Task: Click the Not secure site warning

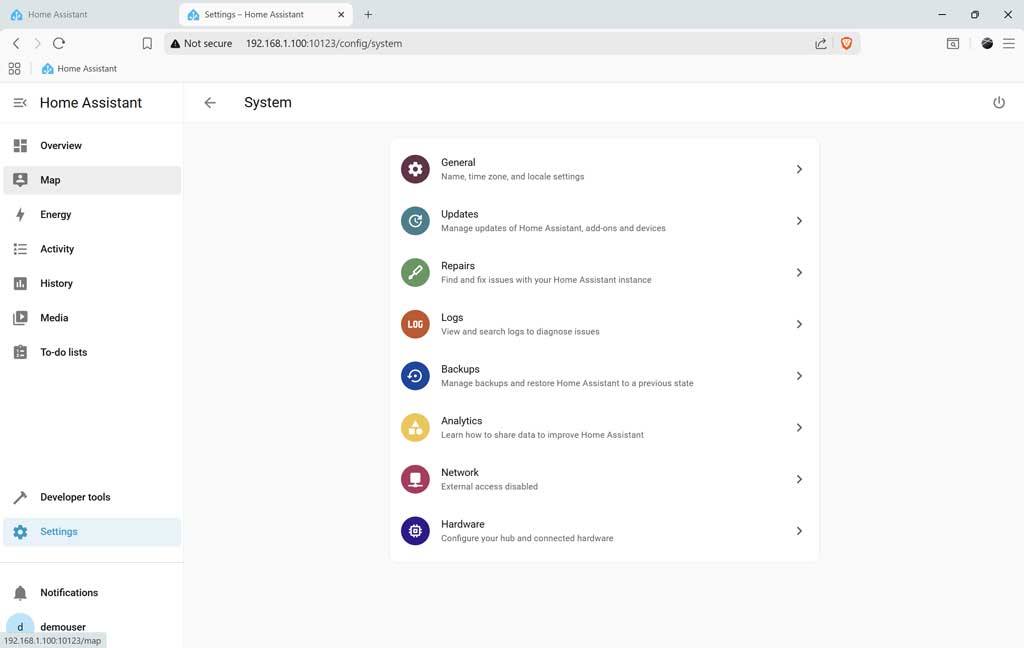Action: [x=201, y=43]
